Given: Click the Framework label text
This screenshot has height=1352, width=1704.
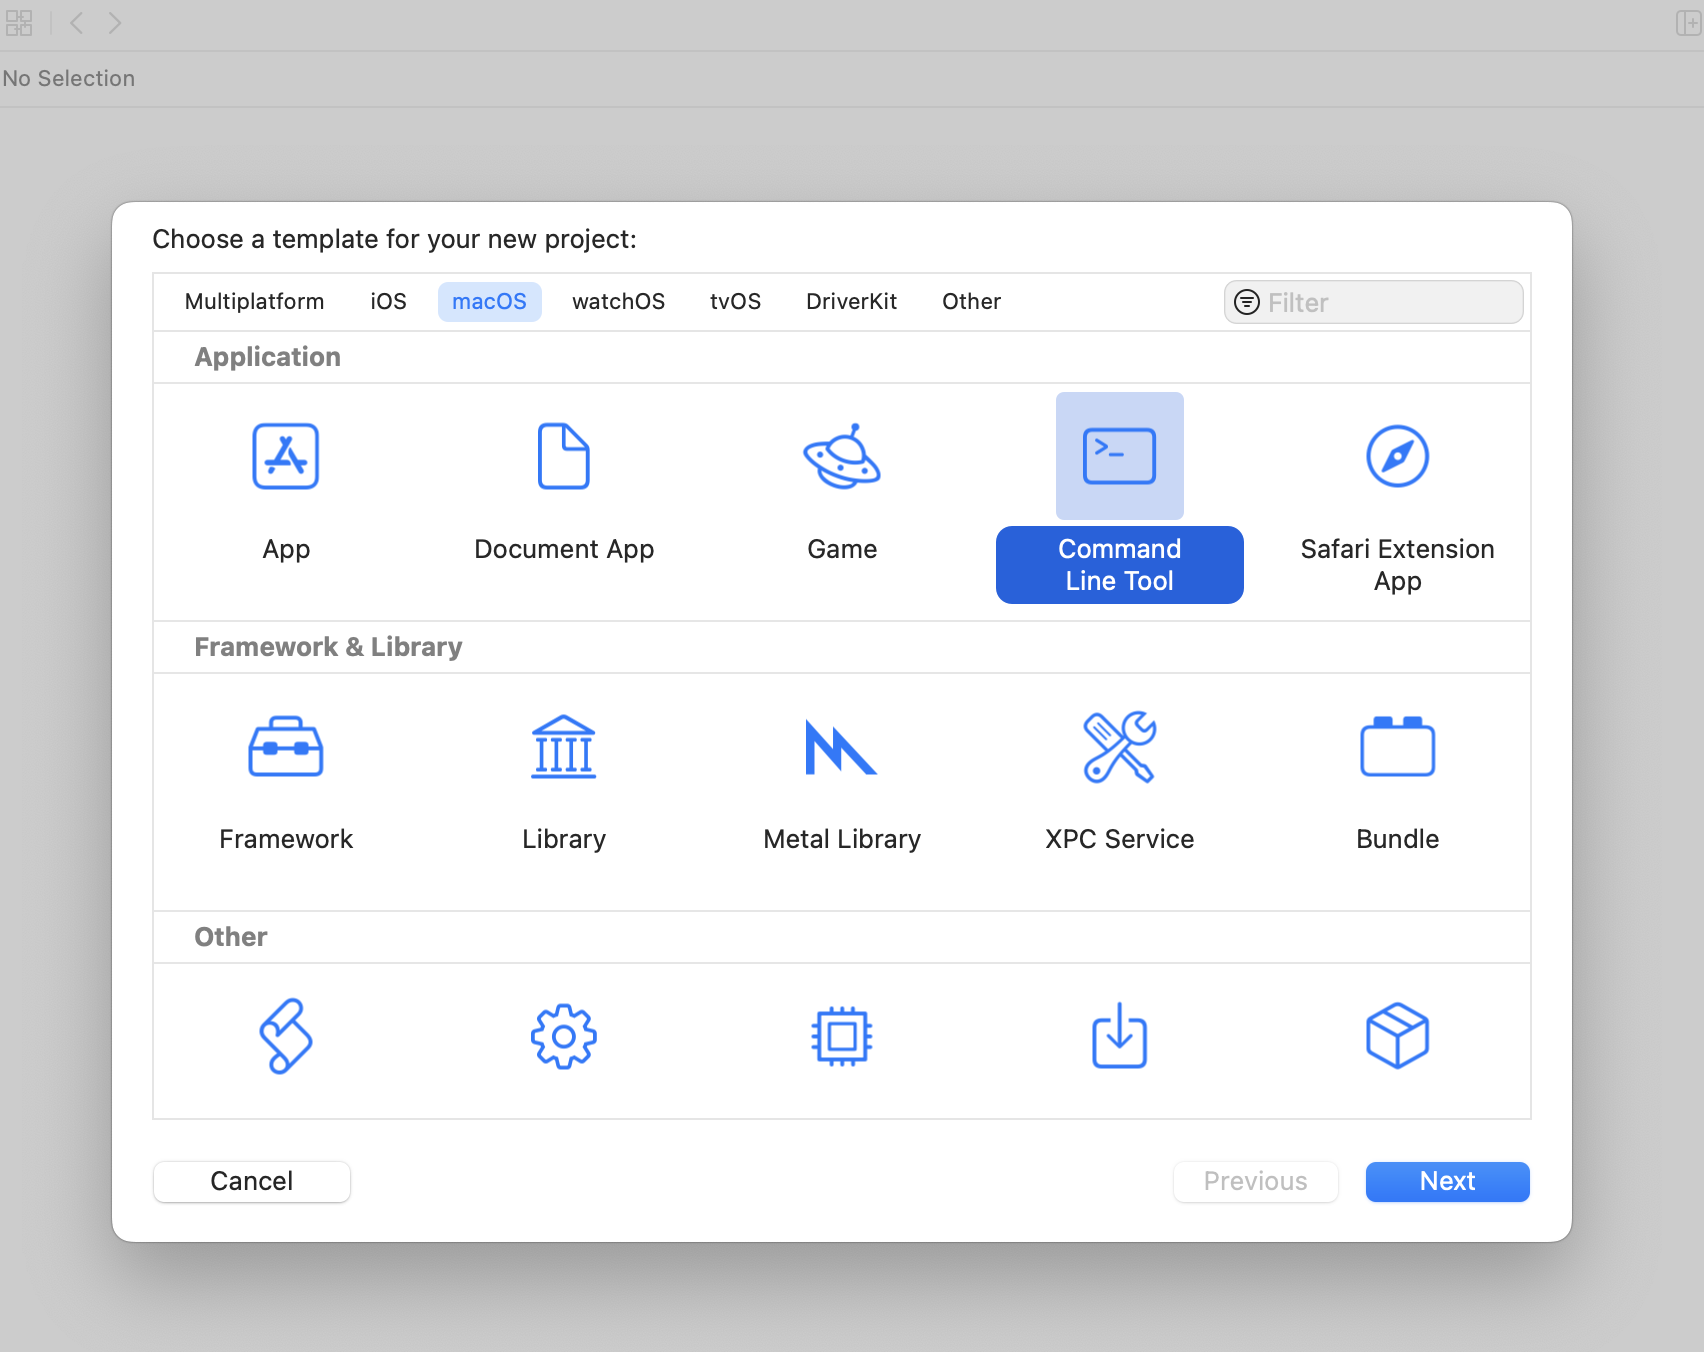Looking at the screenshot, I should 286,839.
